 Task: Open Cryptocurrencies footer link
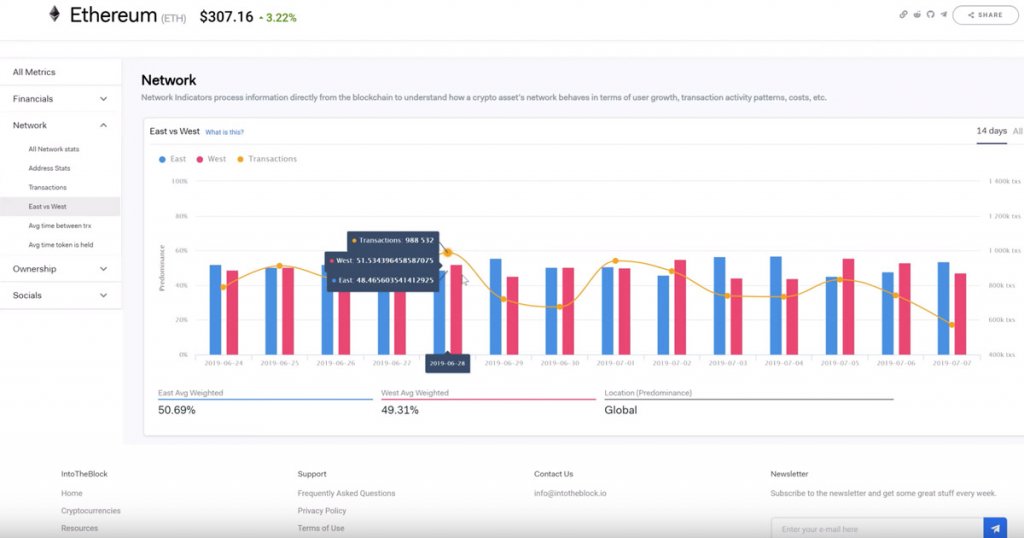[91, 511]
